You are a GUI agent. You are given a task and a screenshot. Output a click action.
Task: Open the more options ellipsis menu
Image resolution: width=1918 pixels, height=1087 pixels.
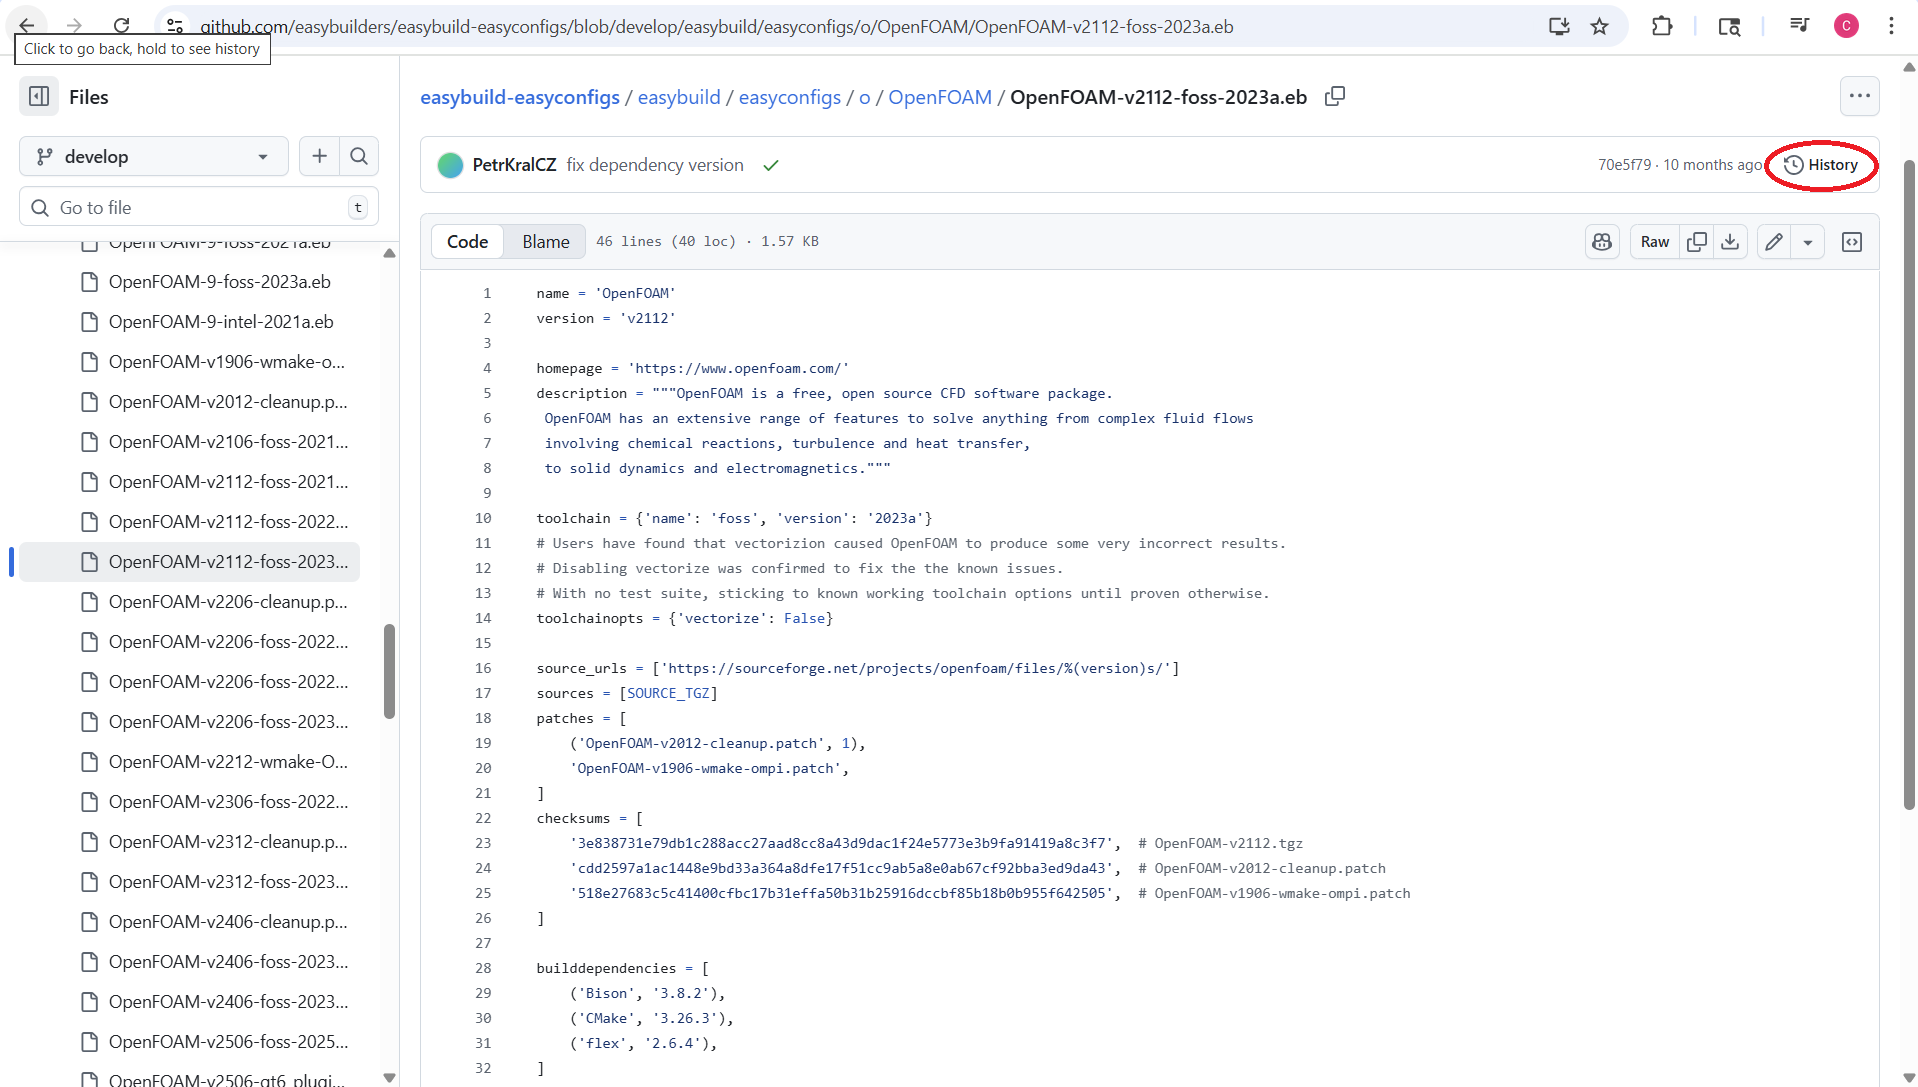(1860, 95)
